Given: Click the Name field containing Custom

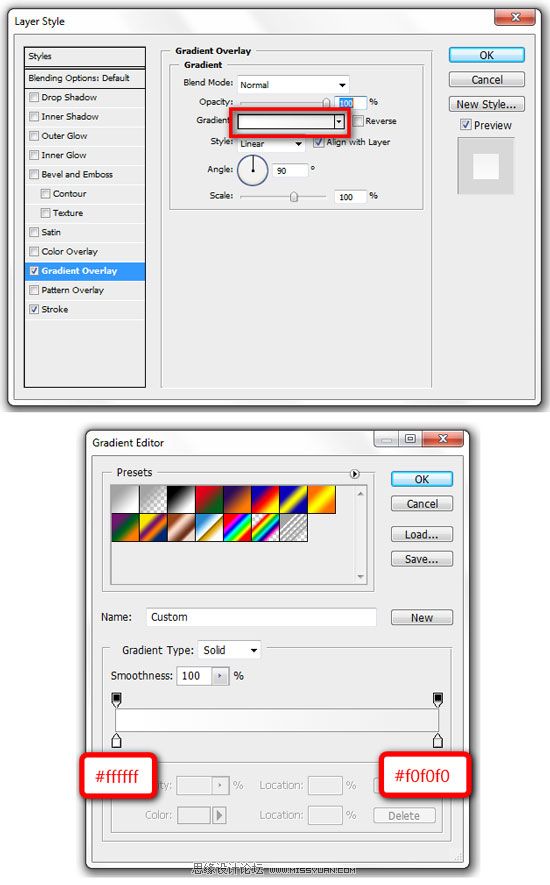Looking at the screenshot, I should click(x=261, y=617).
